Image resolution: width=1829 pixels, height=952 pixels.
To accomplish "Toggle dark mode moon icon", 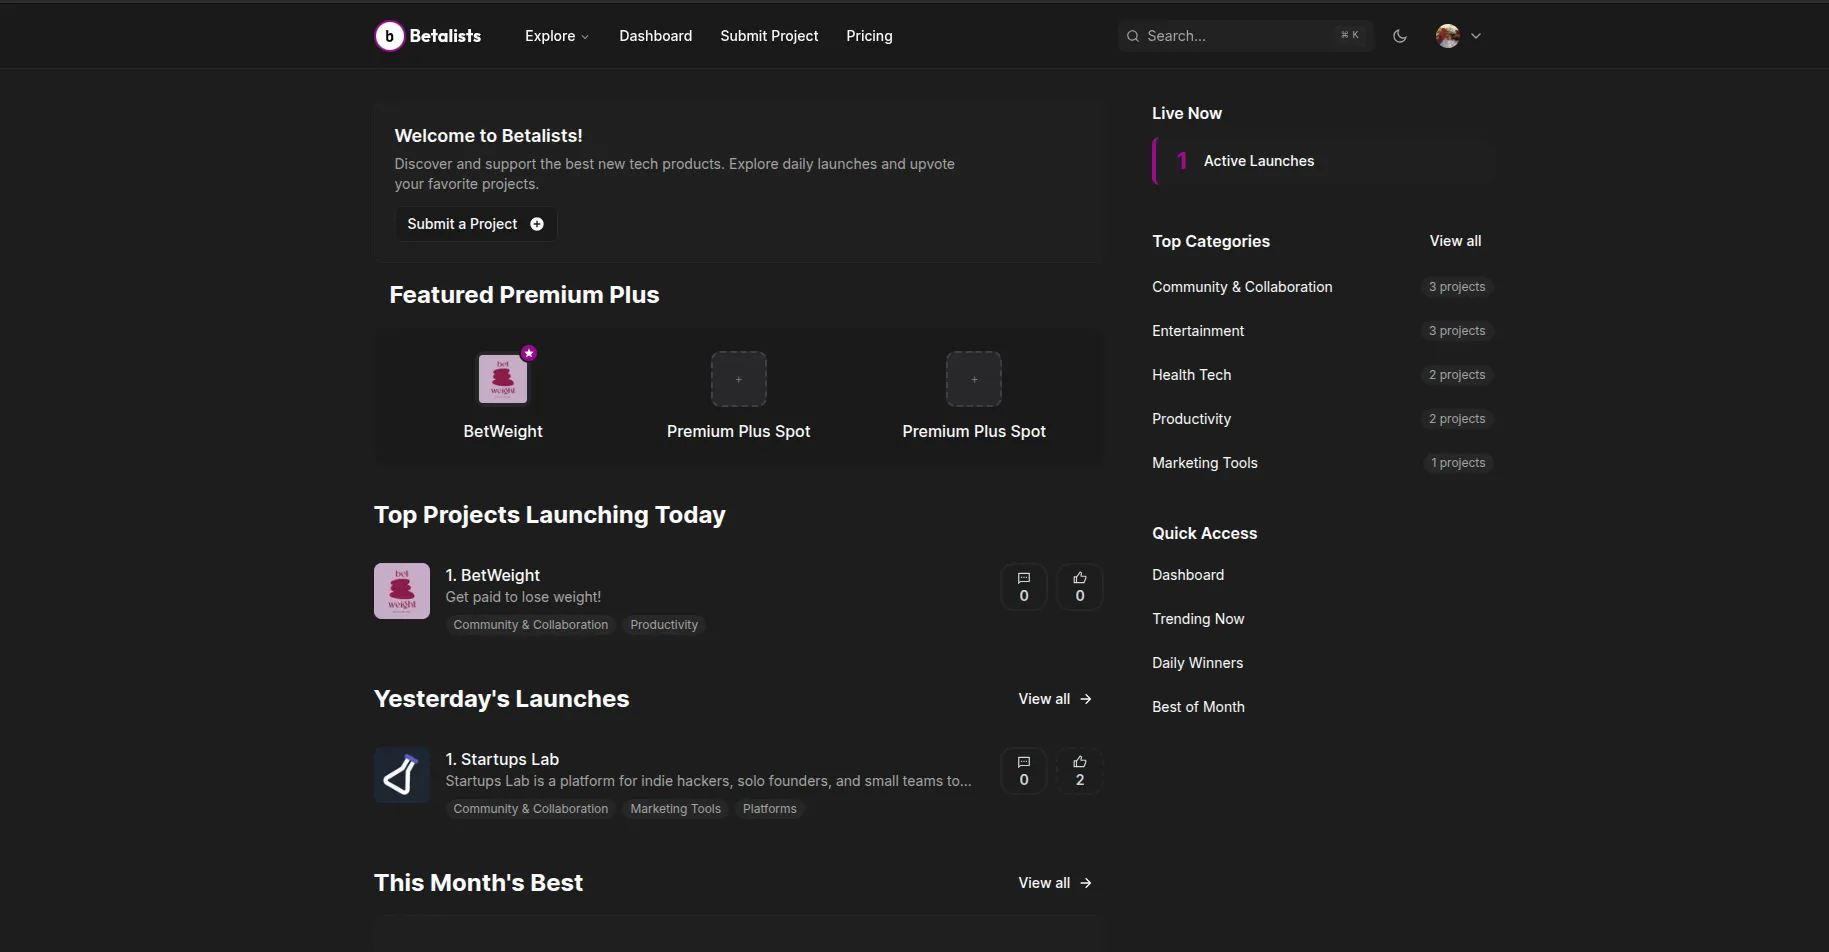I will (x=1400, y=36).
